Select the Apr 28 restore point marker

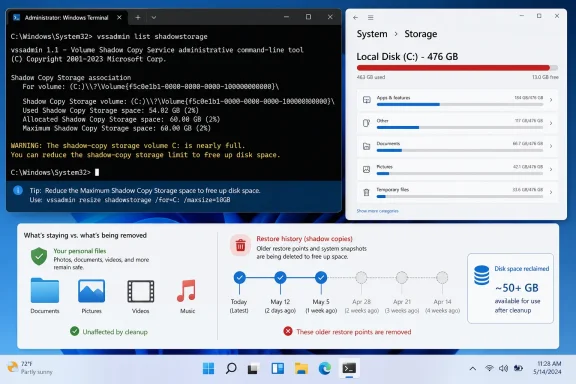point(361,277)
